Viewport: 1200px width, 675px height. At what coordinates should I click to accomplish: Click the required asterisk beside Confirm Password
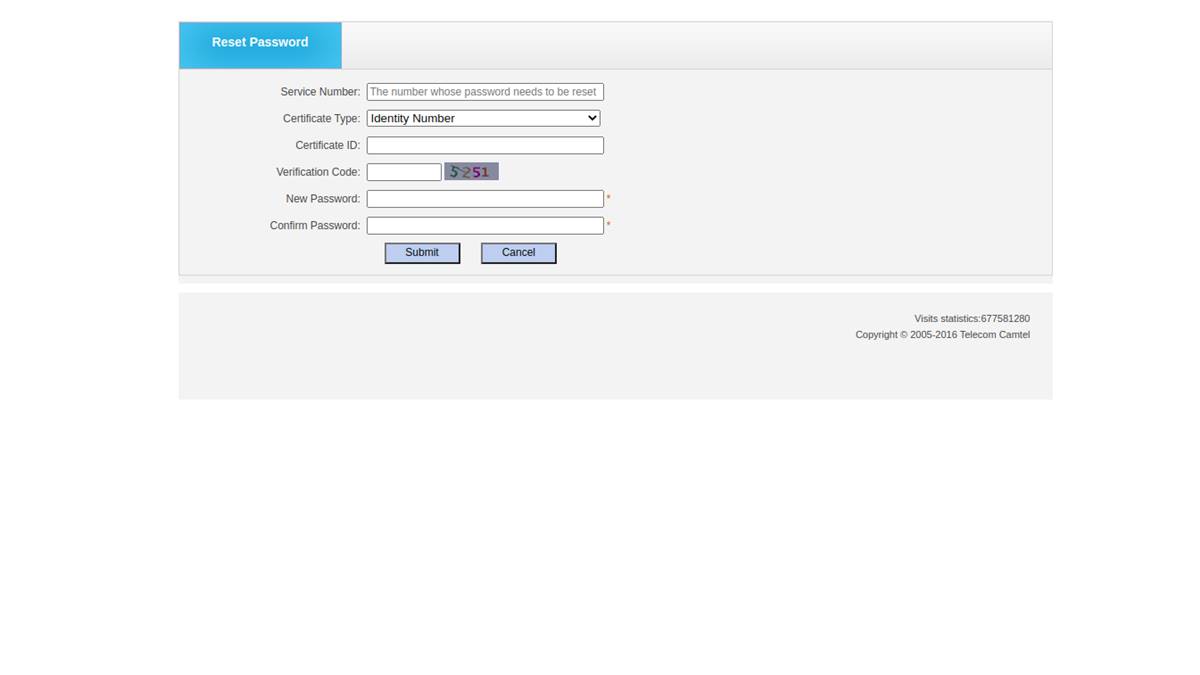[x=608, y=225]
